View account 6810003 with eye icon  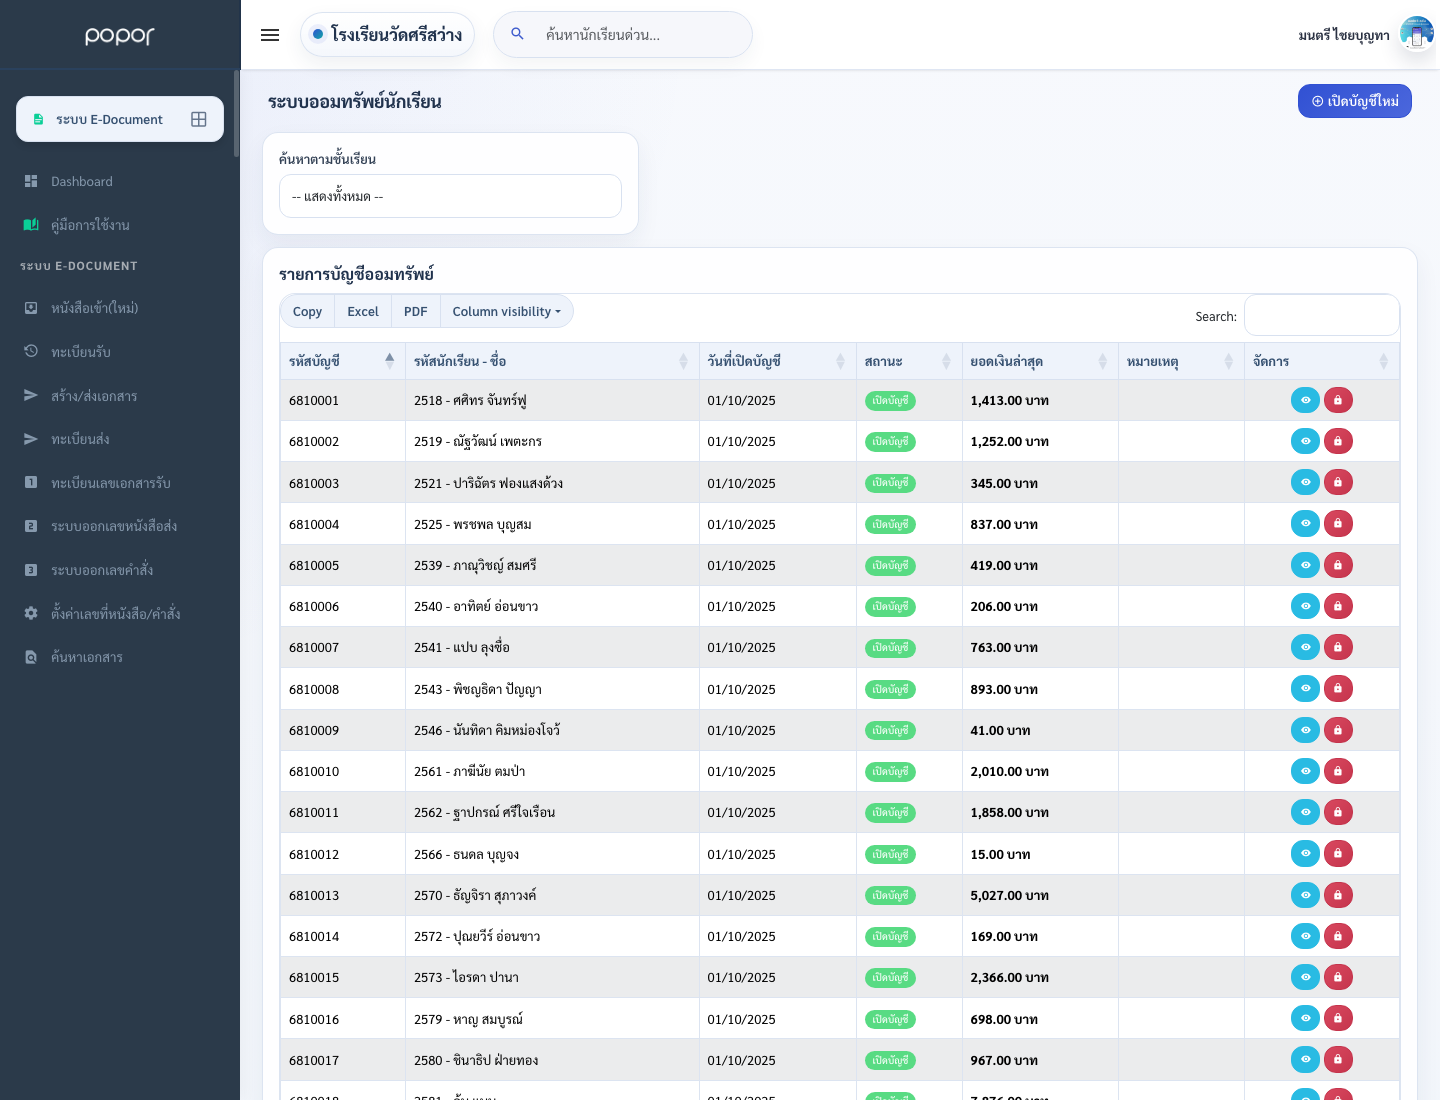(1305, 482)
